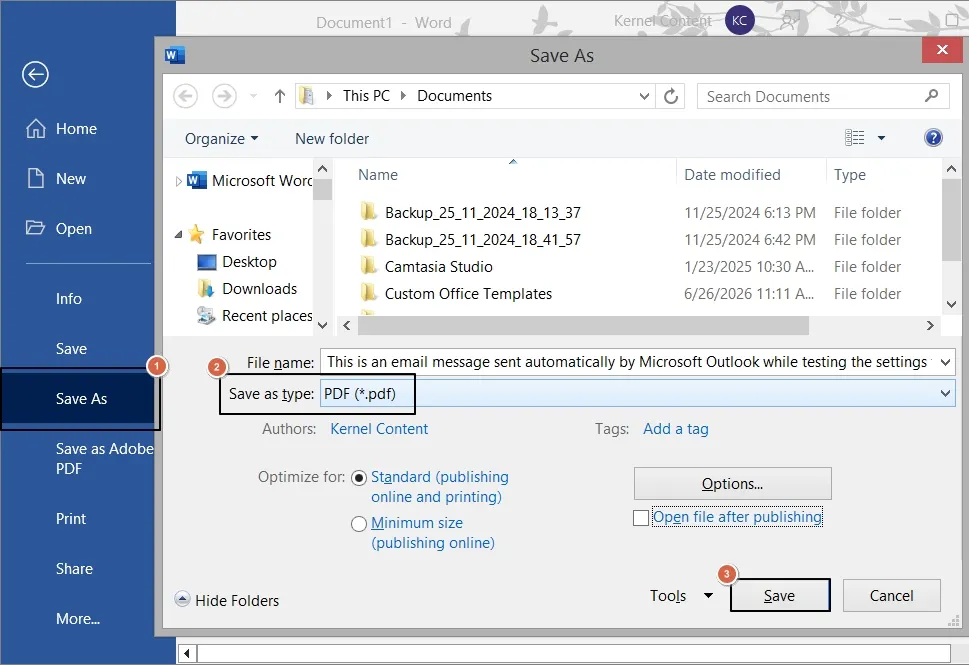Click the Add a tag link

(675, 429)
